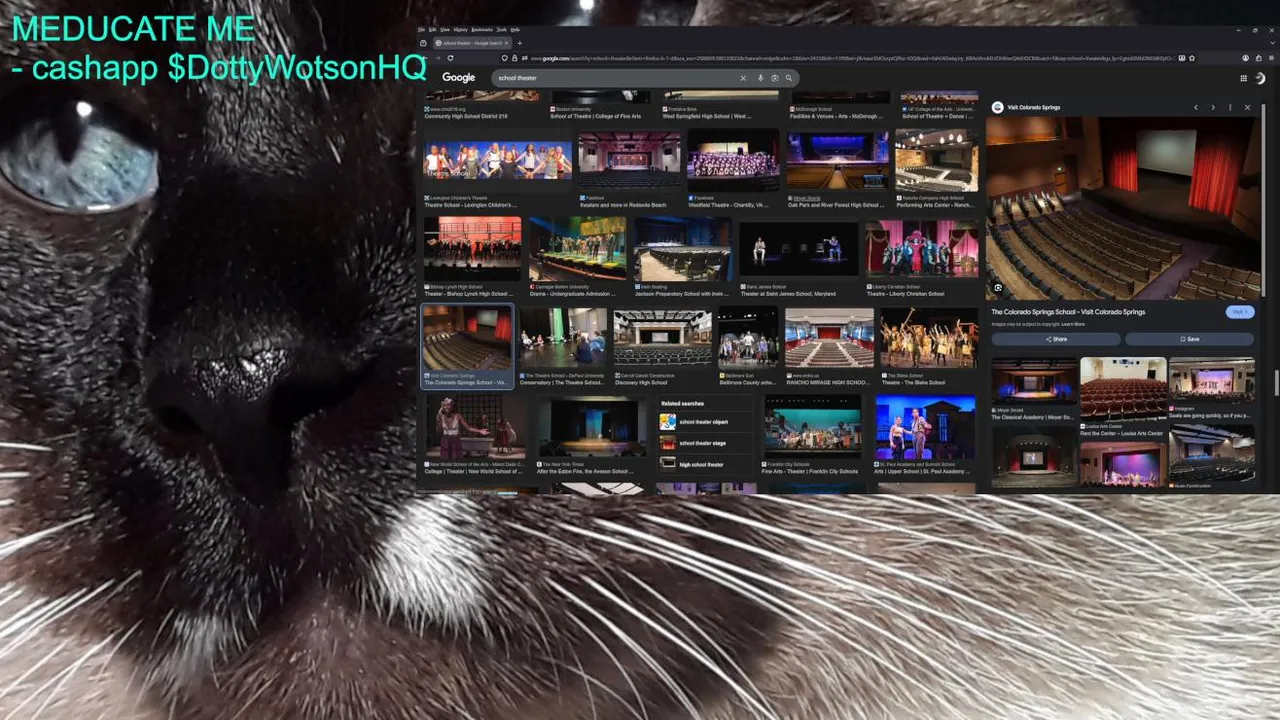
Task: Open the Edit menu
Action: [433, 30]
